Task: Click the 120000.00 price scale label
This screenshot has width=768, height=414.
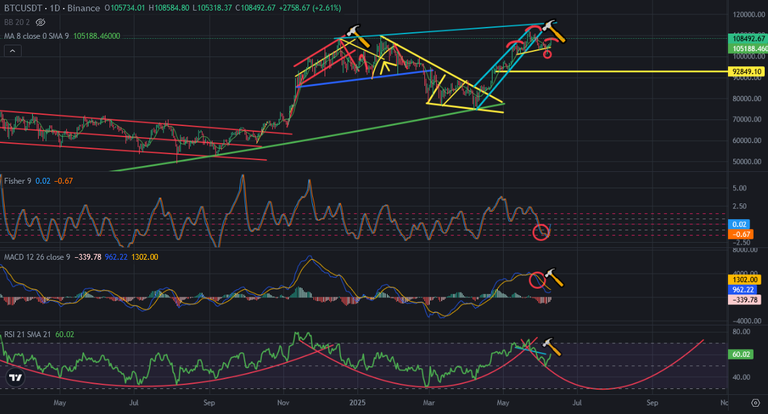Action: click(749, 15)
